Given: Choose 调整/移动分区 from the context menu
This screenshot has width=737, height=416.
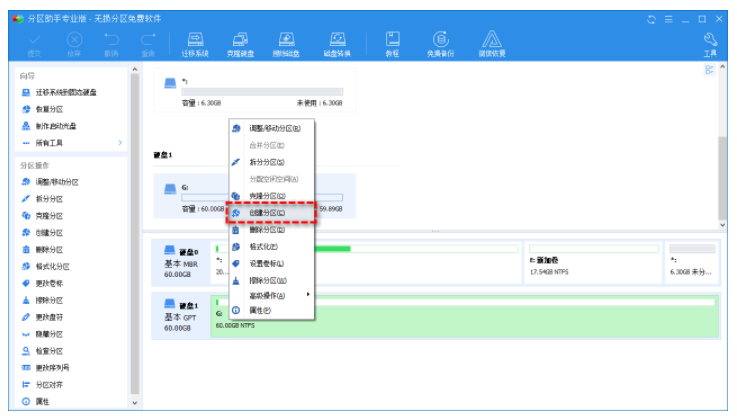Looking at the screenshot, I should tap(273, 128).
